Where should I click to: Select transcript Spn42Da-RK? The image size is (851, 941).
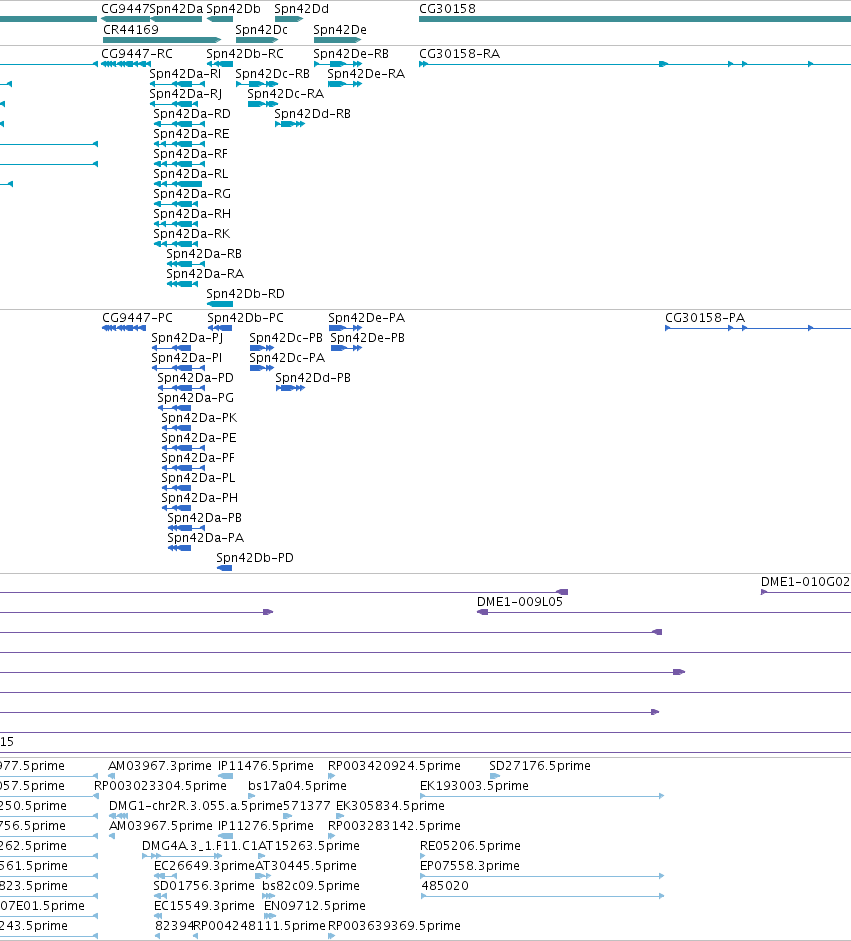pos(192,233)
